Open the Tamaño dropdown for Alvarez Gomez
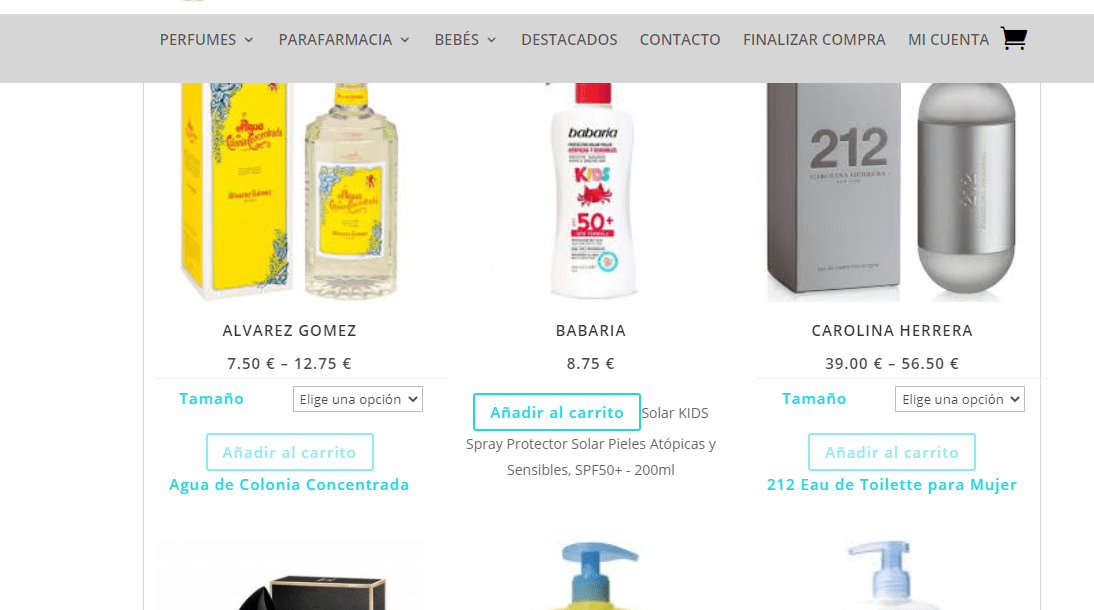This screenshot has height=610, width=1094. pos(358,399)
